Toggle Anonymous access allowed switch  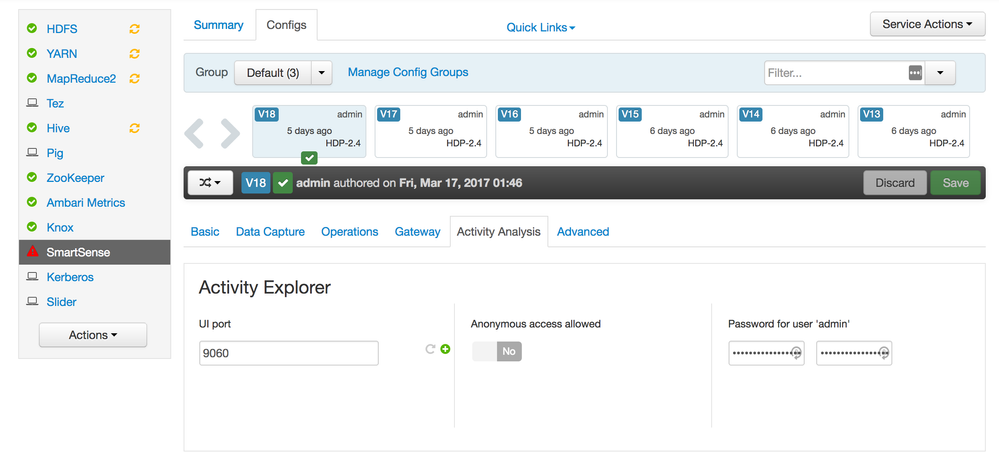[497, 351]
